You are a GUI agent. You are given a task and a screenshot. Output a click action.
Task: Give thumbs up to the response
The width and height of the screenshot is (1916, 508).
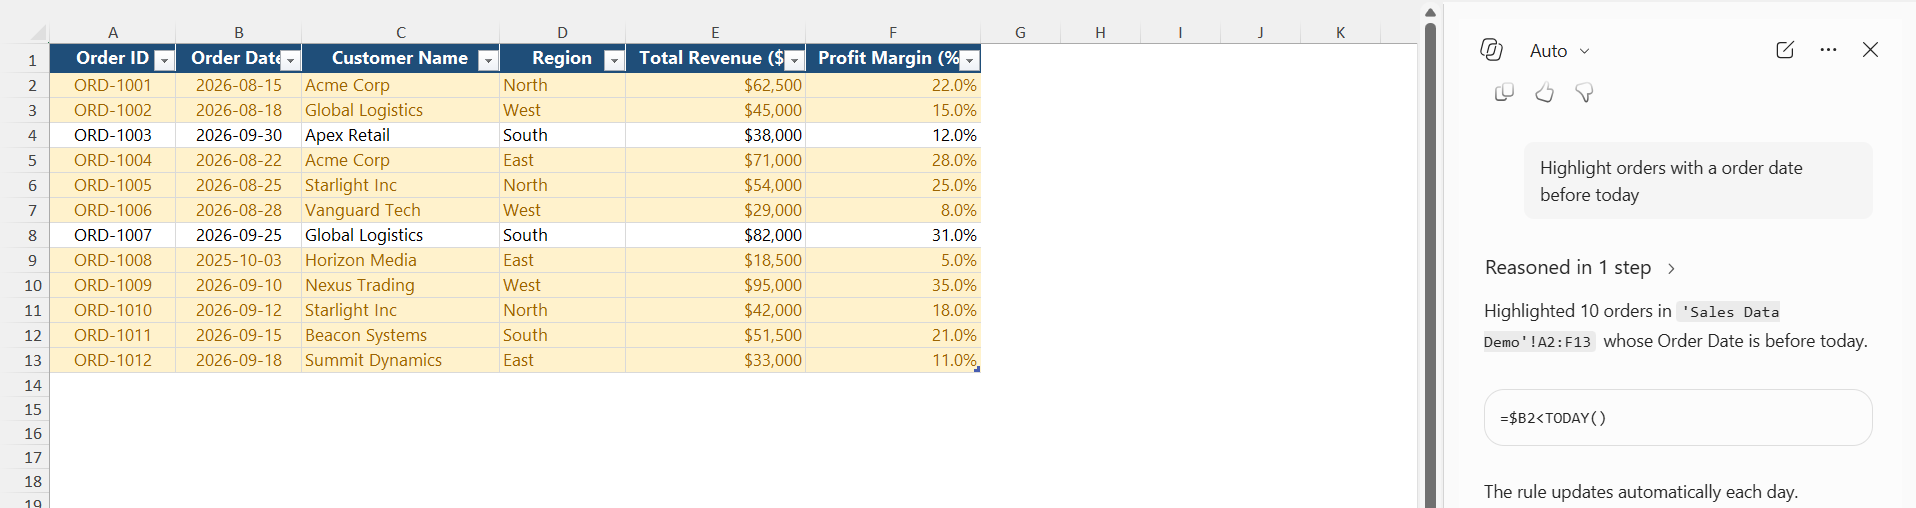[x=1545, y=93]
